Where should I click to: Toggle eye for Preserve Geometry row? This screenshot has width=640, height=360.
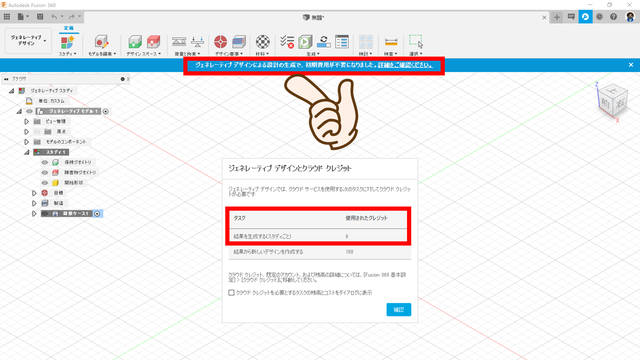click(x=45, y=162)
